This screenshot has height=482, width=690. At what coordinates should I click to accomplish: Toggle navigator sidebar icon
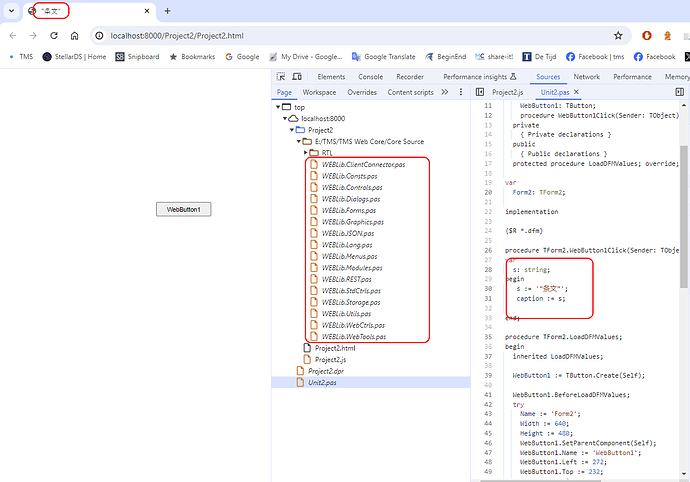tap(480, 92)
